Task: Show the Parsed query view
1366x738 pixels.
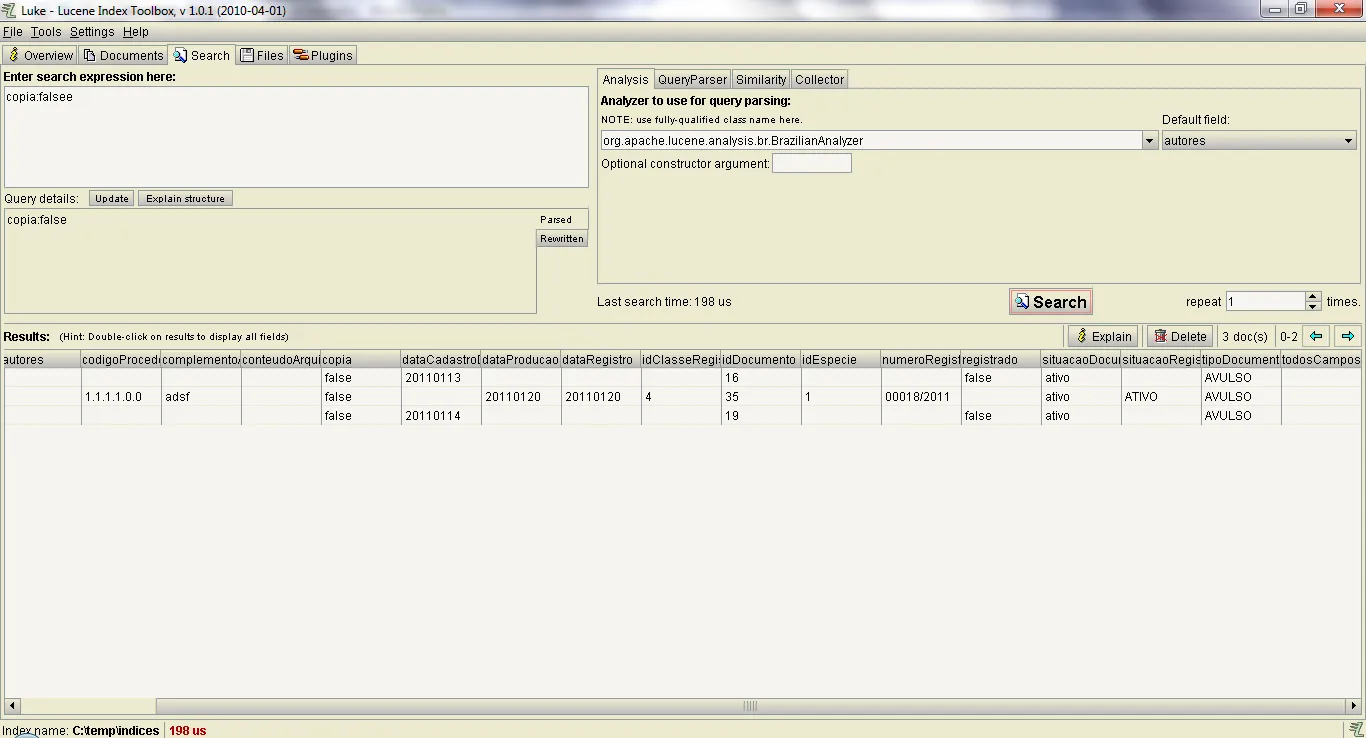Action: coord(562,220)
